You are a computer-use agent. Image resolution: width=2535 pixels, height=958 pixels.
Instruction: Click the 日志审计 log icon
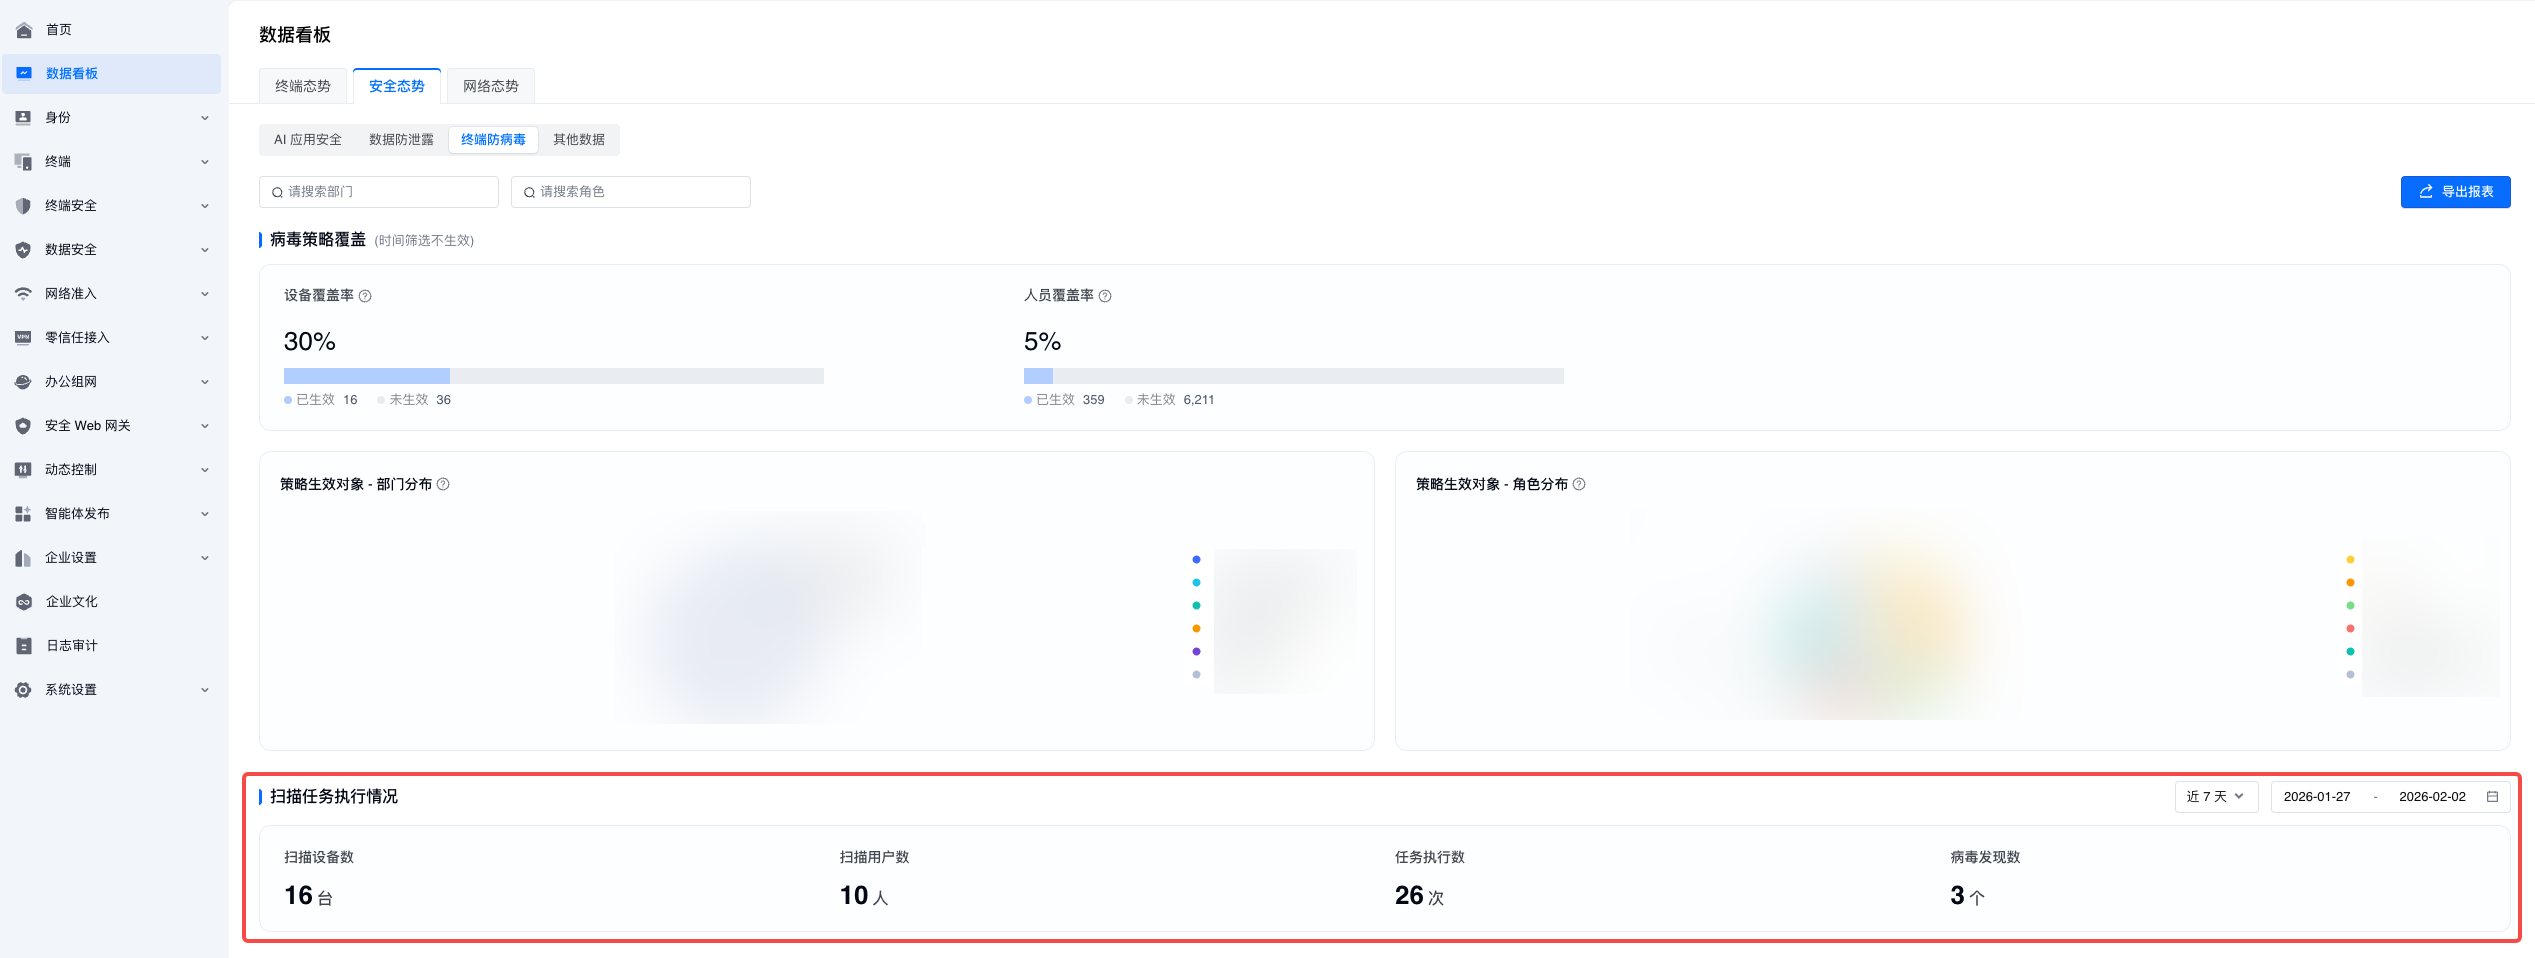tap(24, 645)
